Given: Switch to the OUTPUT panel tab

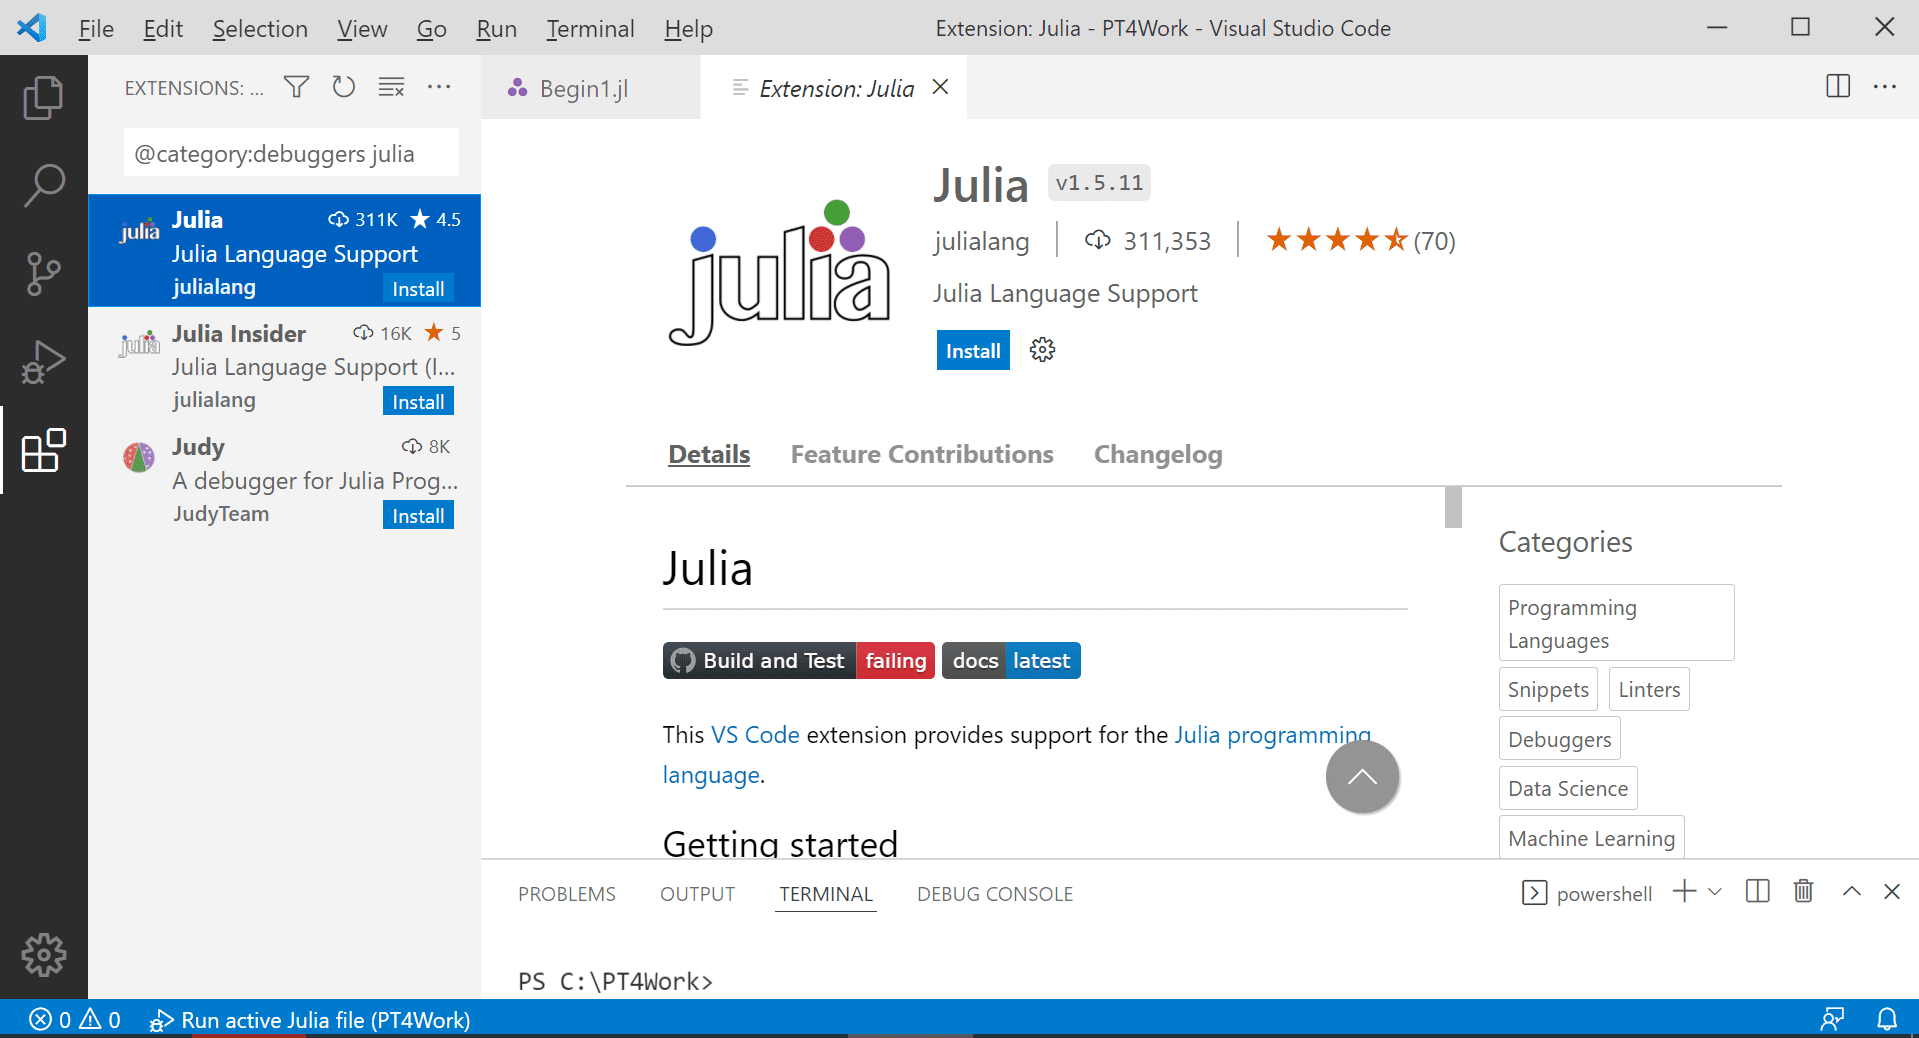Looking at the screenshot, I should 697,894.
